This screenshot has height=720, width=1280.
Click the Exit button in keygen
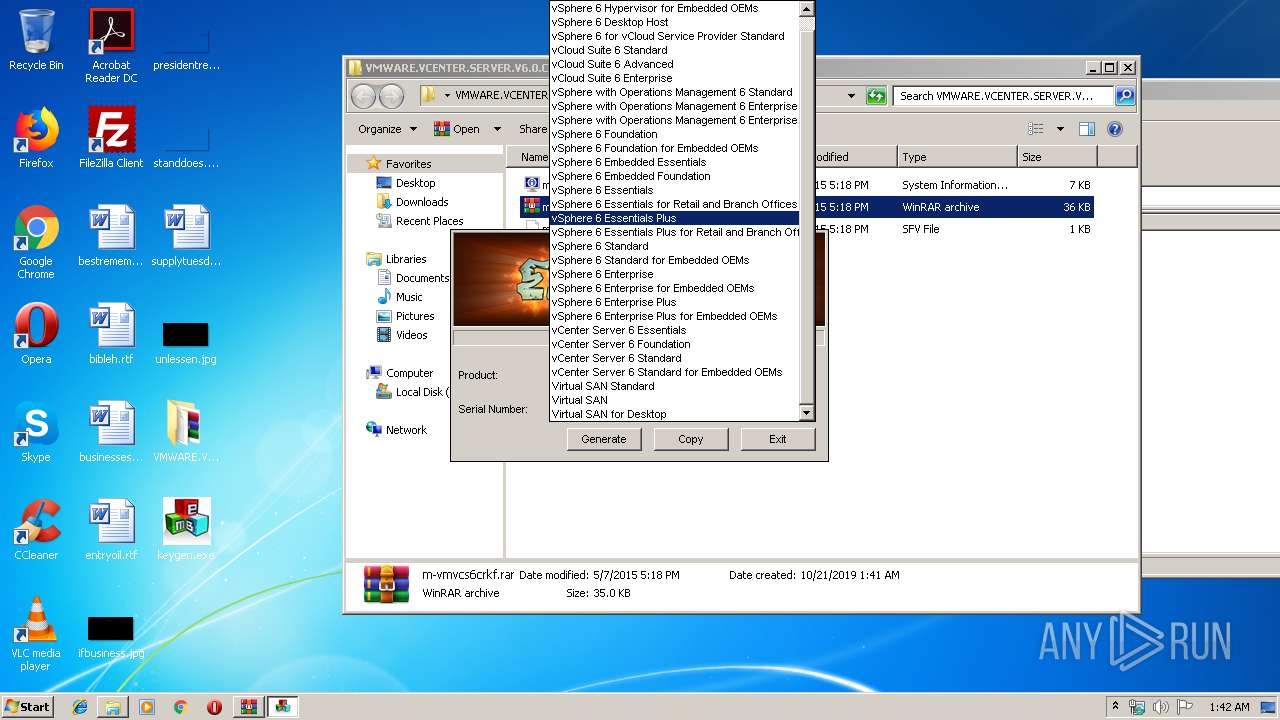(778, 439)
